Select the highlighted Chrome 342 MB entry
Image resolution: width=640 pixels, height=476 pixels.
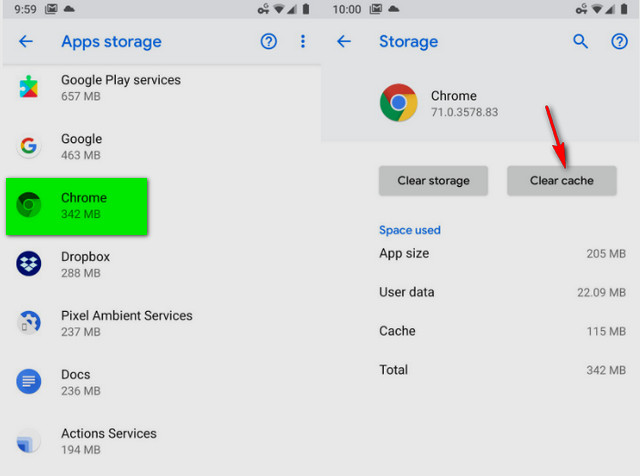(77, 206)
